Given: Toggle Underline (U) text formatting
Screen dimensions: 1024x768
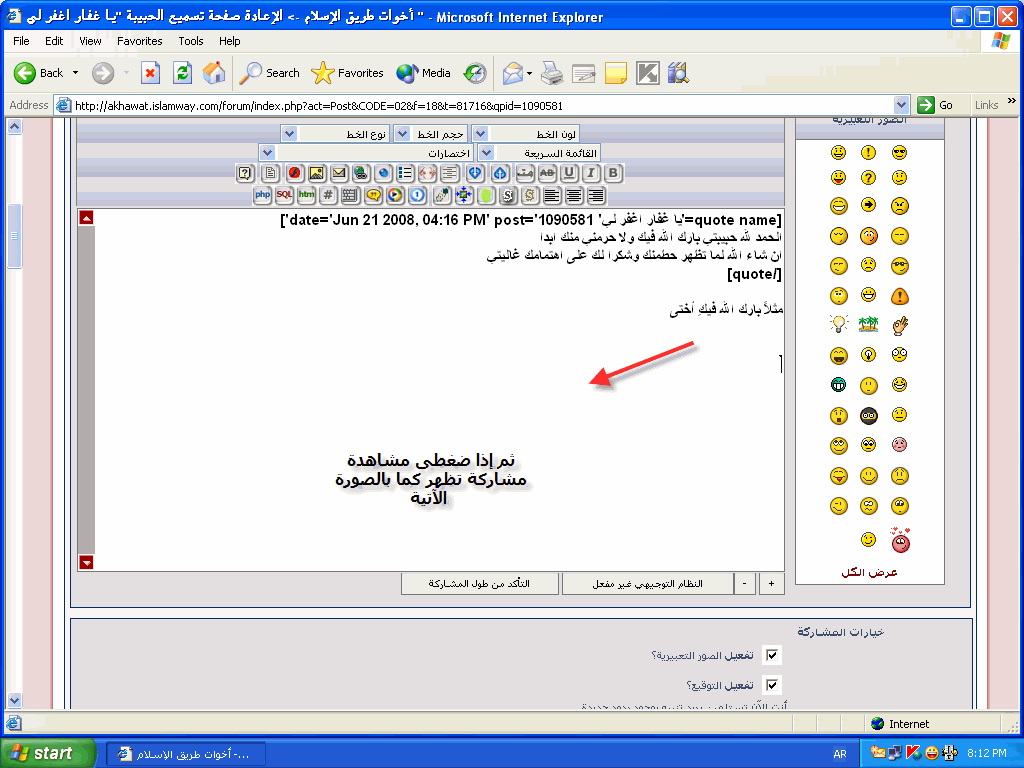Looking at the screenshot, I should (x=569, y=173).
